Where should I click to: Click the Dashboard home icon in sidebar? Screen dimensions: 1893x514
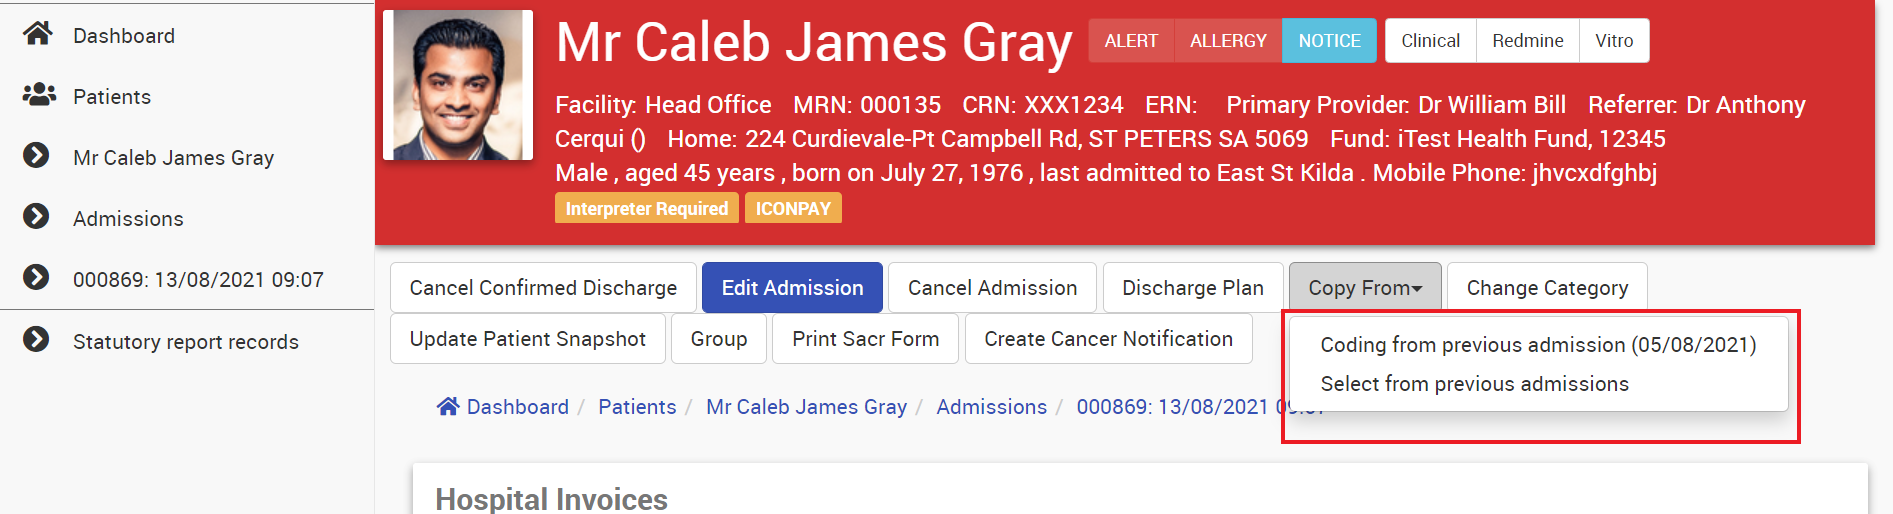coord(38,34)
